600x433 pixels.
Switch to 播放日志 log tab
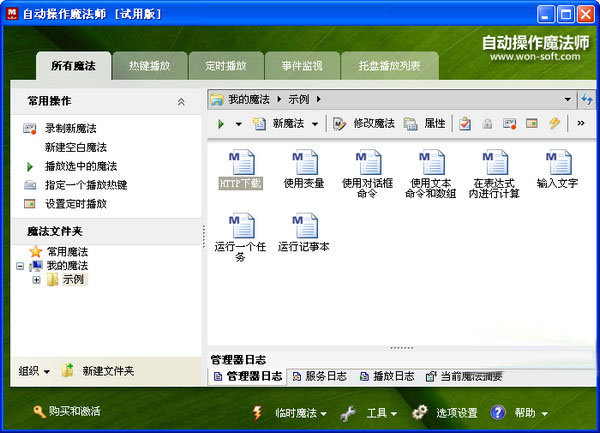pyautogui.click(x=387, y=376)
